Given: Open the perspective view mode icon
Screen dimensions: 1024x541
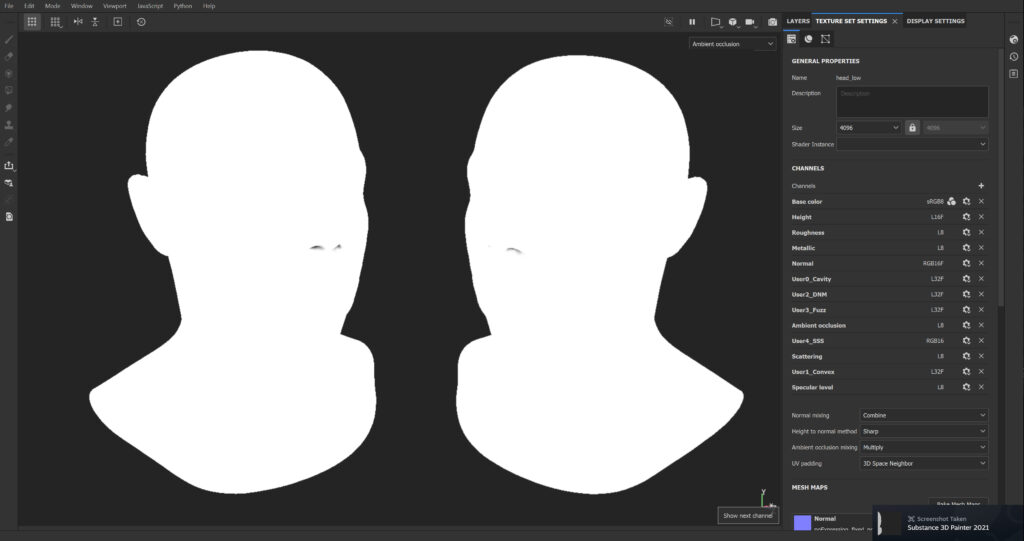Looking at the screenshot, I should [715, 22].
